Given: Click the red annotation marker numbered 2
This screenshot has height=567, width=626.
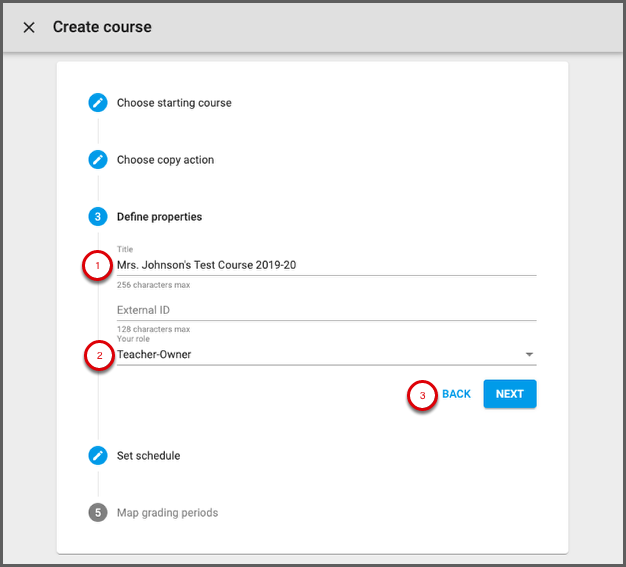Looking at the screenshot, I should coord(98,355).
